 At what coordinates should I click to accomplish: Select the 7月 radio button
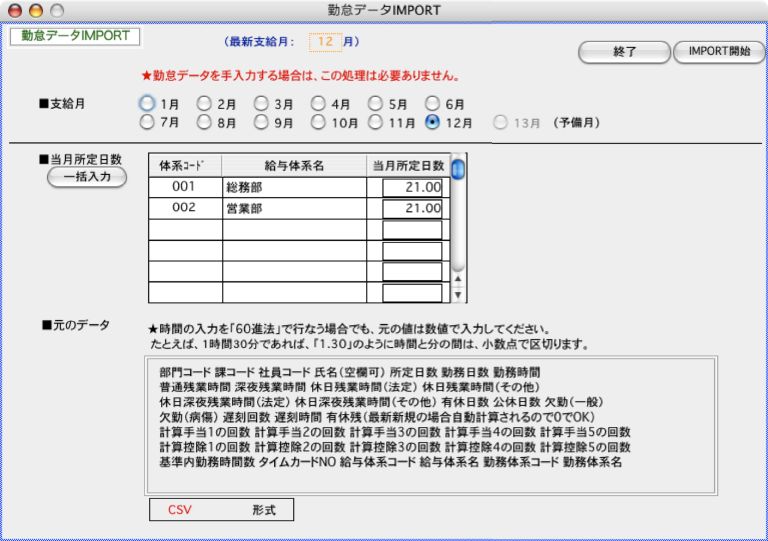[x=148, y=123]
